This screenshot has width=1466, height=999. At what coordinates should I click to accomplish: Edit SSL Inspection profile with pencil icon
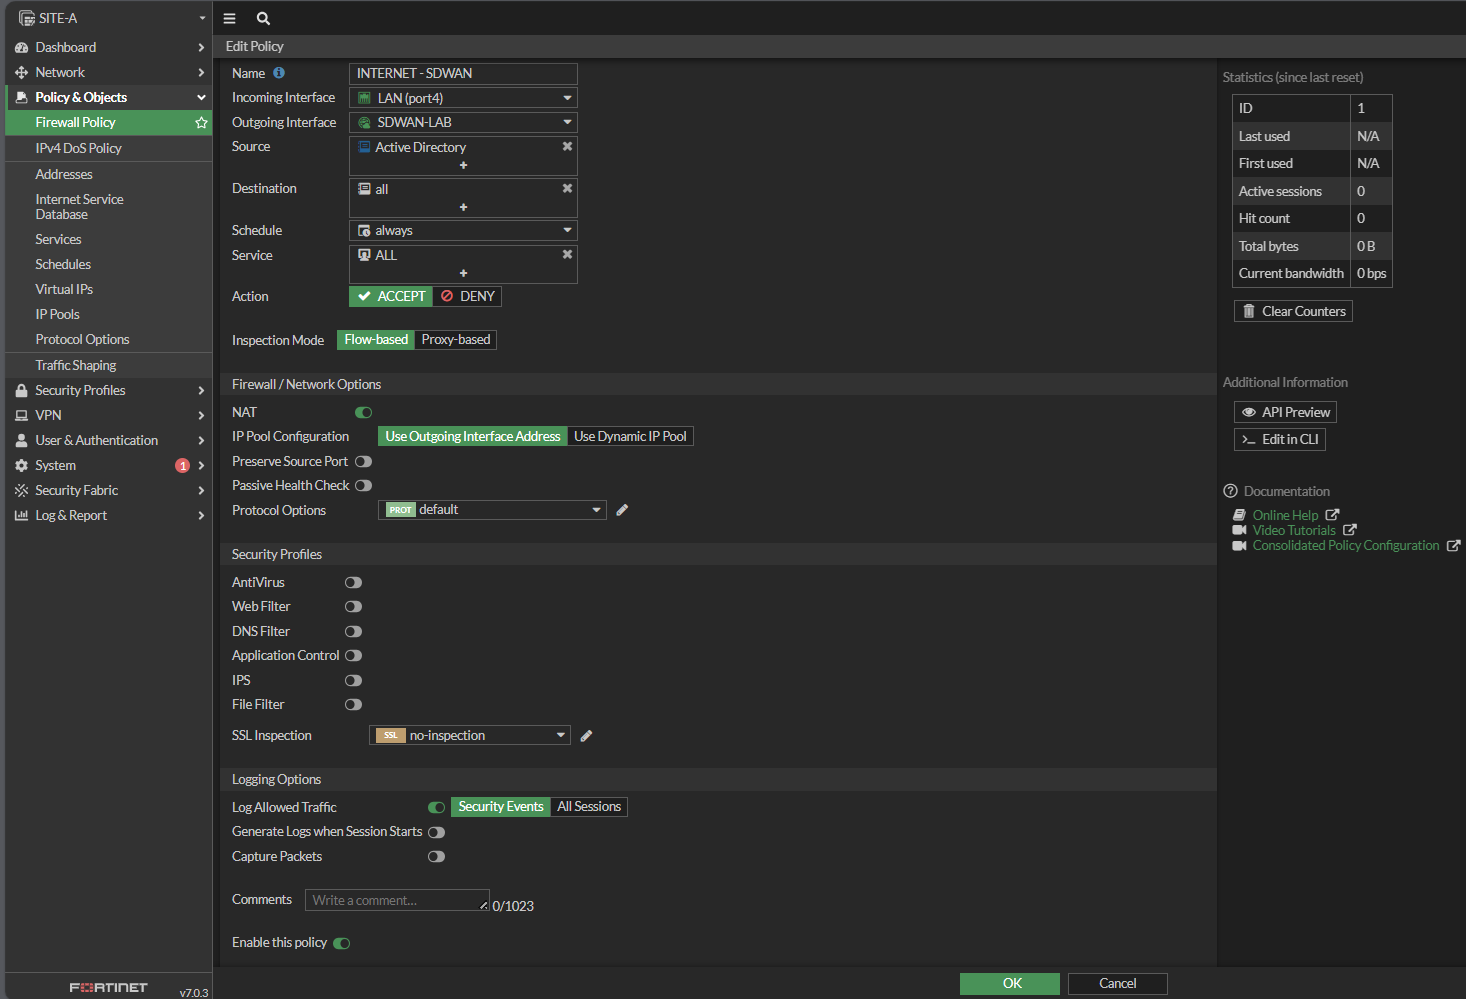586,736
